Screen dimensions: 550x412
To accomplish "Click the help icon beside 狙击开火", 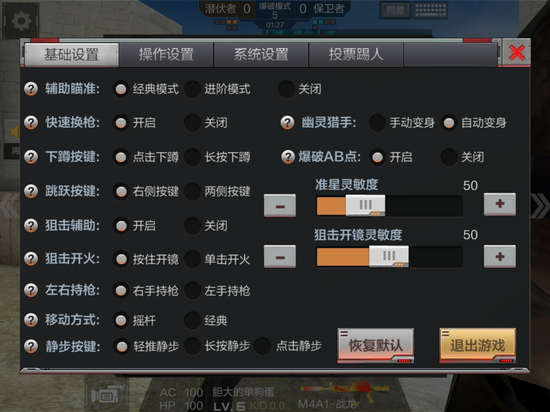I will (x=31, y=259).
